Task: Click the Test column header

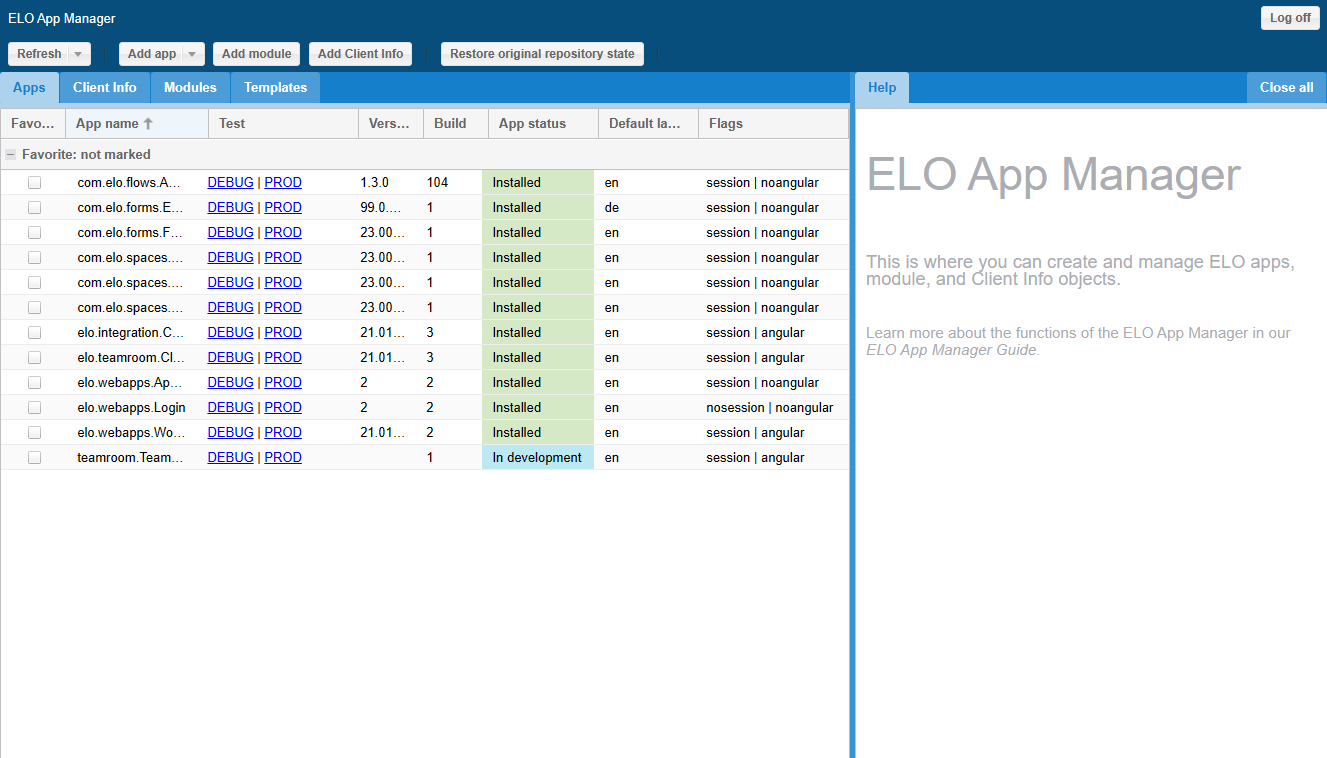Action: [x=283, y=124]
